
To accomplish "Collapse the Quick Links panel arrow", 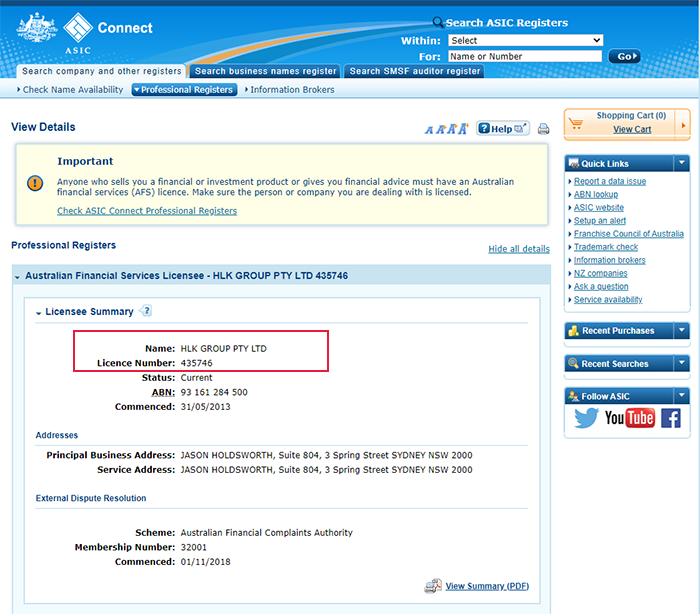I will click(x=681, y=163).
